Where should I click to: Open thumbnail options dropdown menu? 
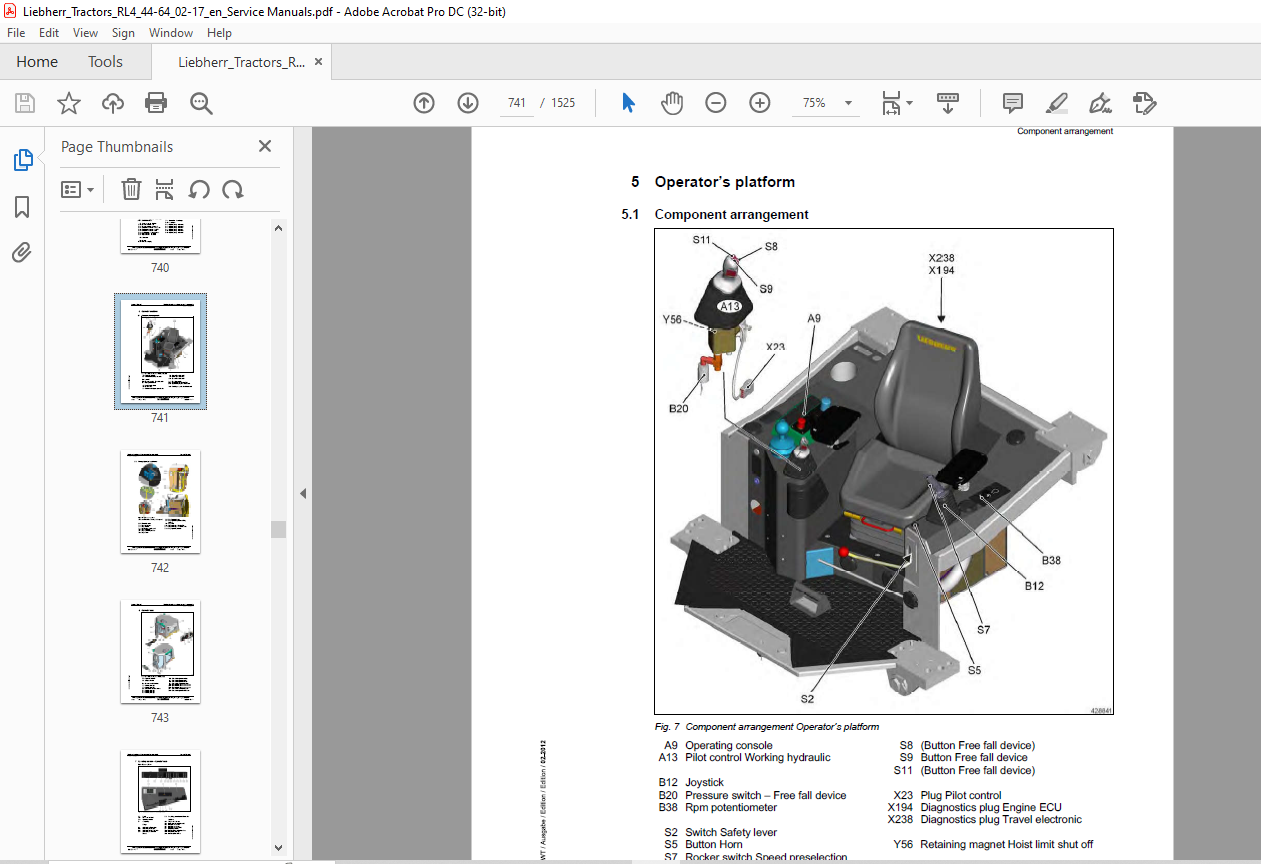click(77, 189)
